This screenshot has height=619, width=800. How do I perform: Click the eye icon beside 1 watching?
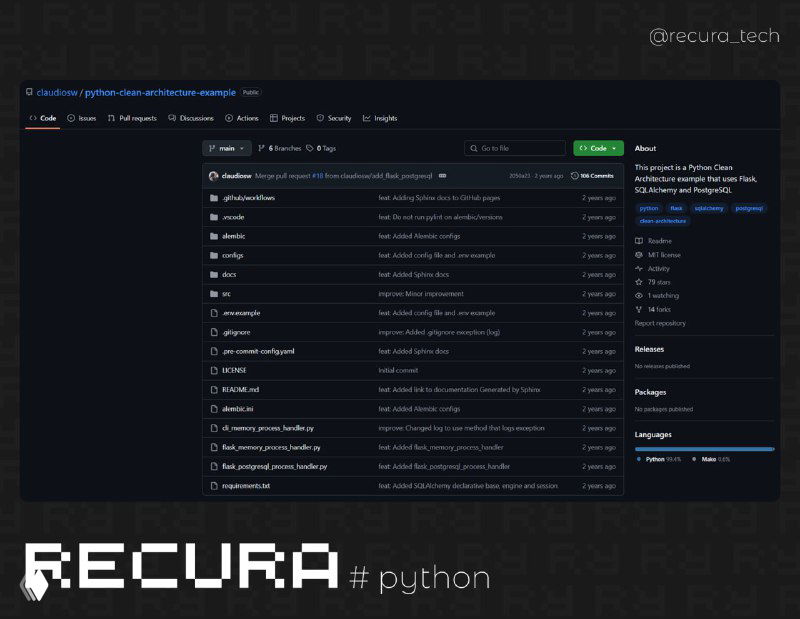coord(638,295)
